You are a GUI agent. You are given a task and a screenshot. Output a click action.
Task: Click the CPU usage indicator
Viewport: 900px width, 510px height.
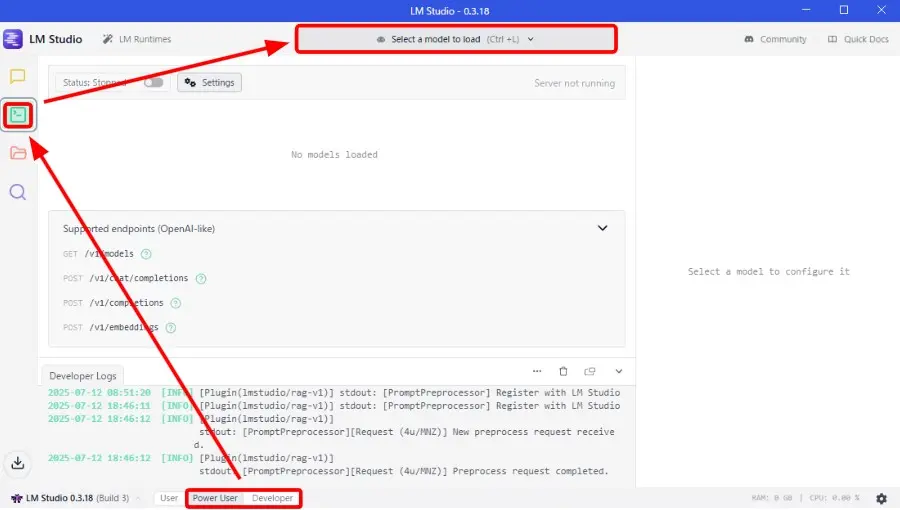click(x=835, y=498)
